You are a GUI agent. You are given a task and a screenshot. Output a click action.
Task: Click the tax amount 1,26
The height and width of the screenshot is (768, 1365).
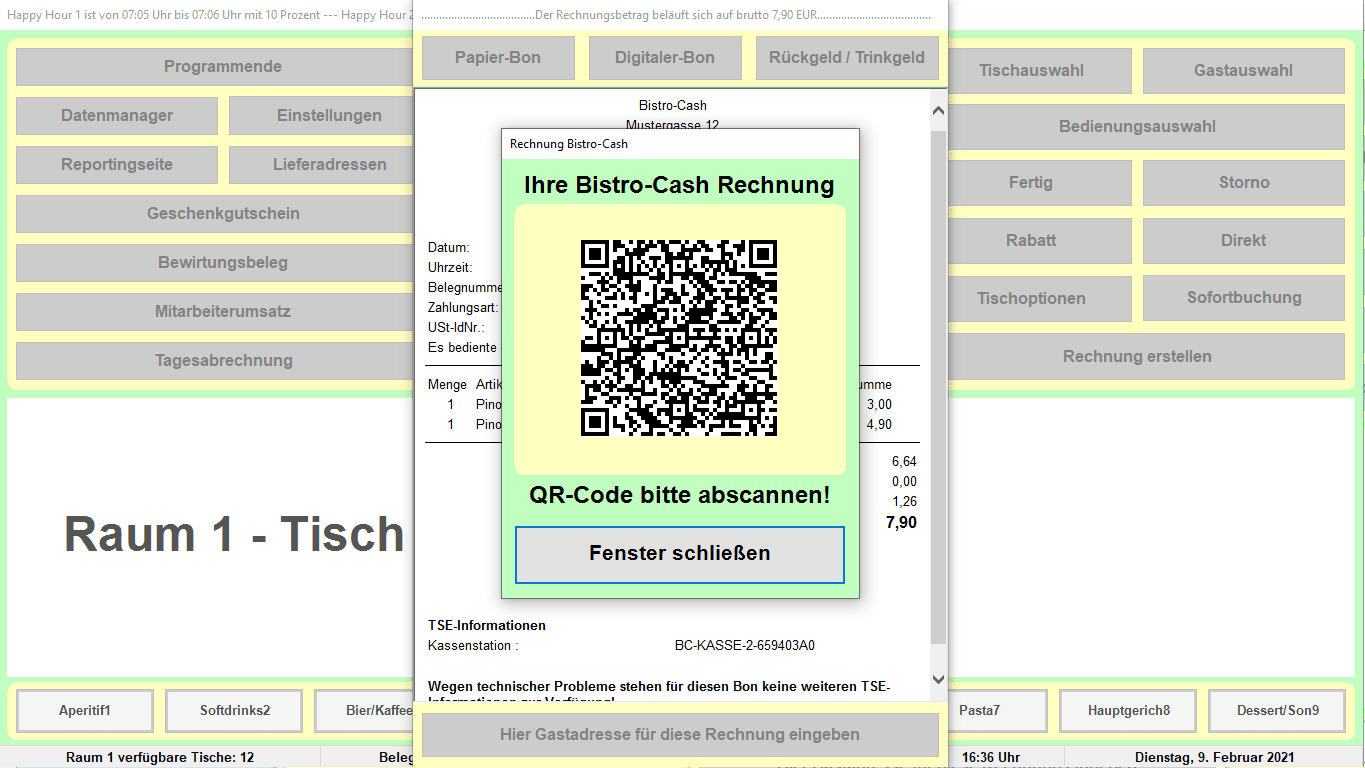pos(904,502)
